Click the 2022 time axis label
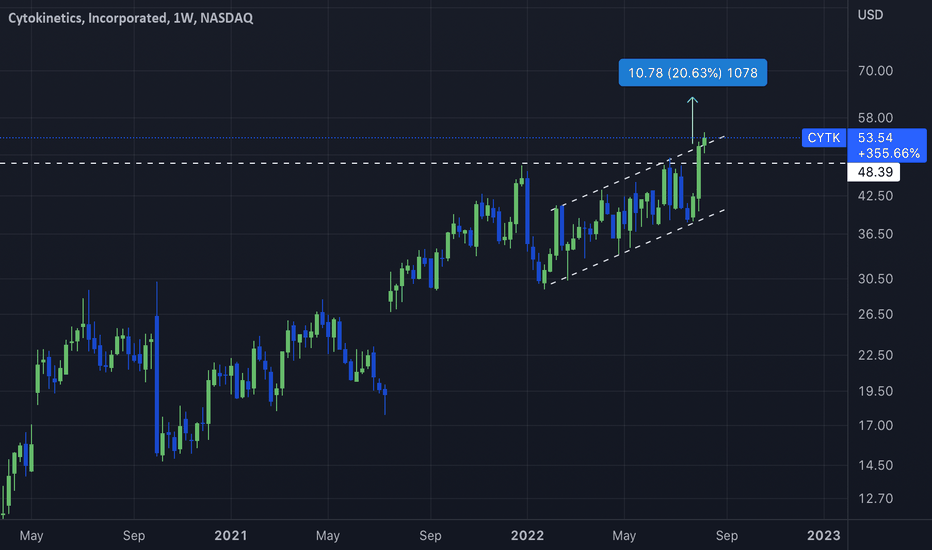932x550 pixels. tap(527, 536)
